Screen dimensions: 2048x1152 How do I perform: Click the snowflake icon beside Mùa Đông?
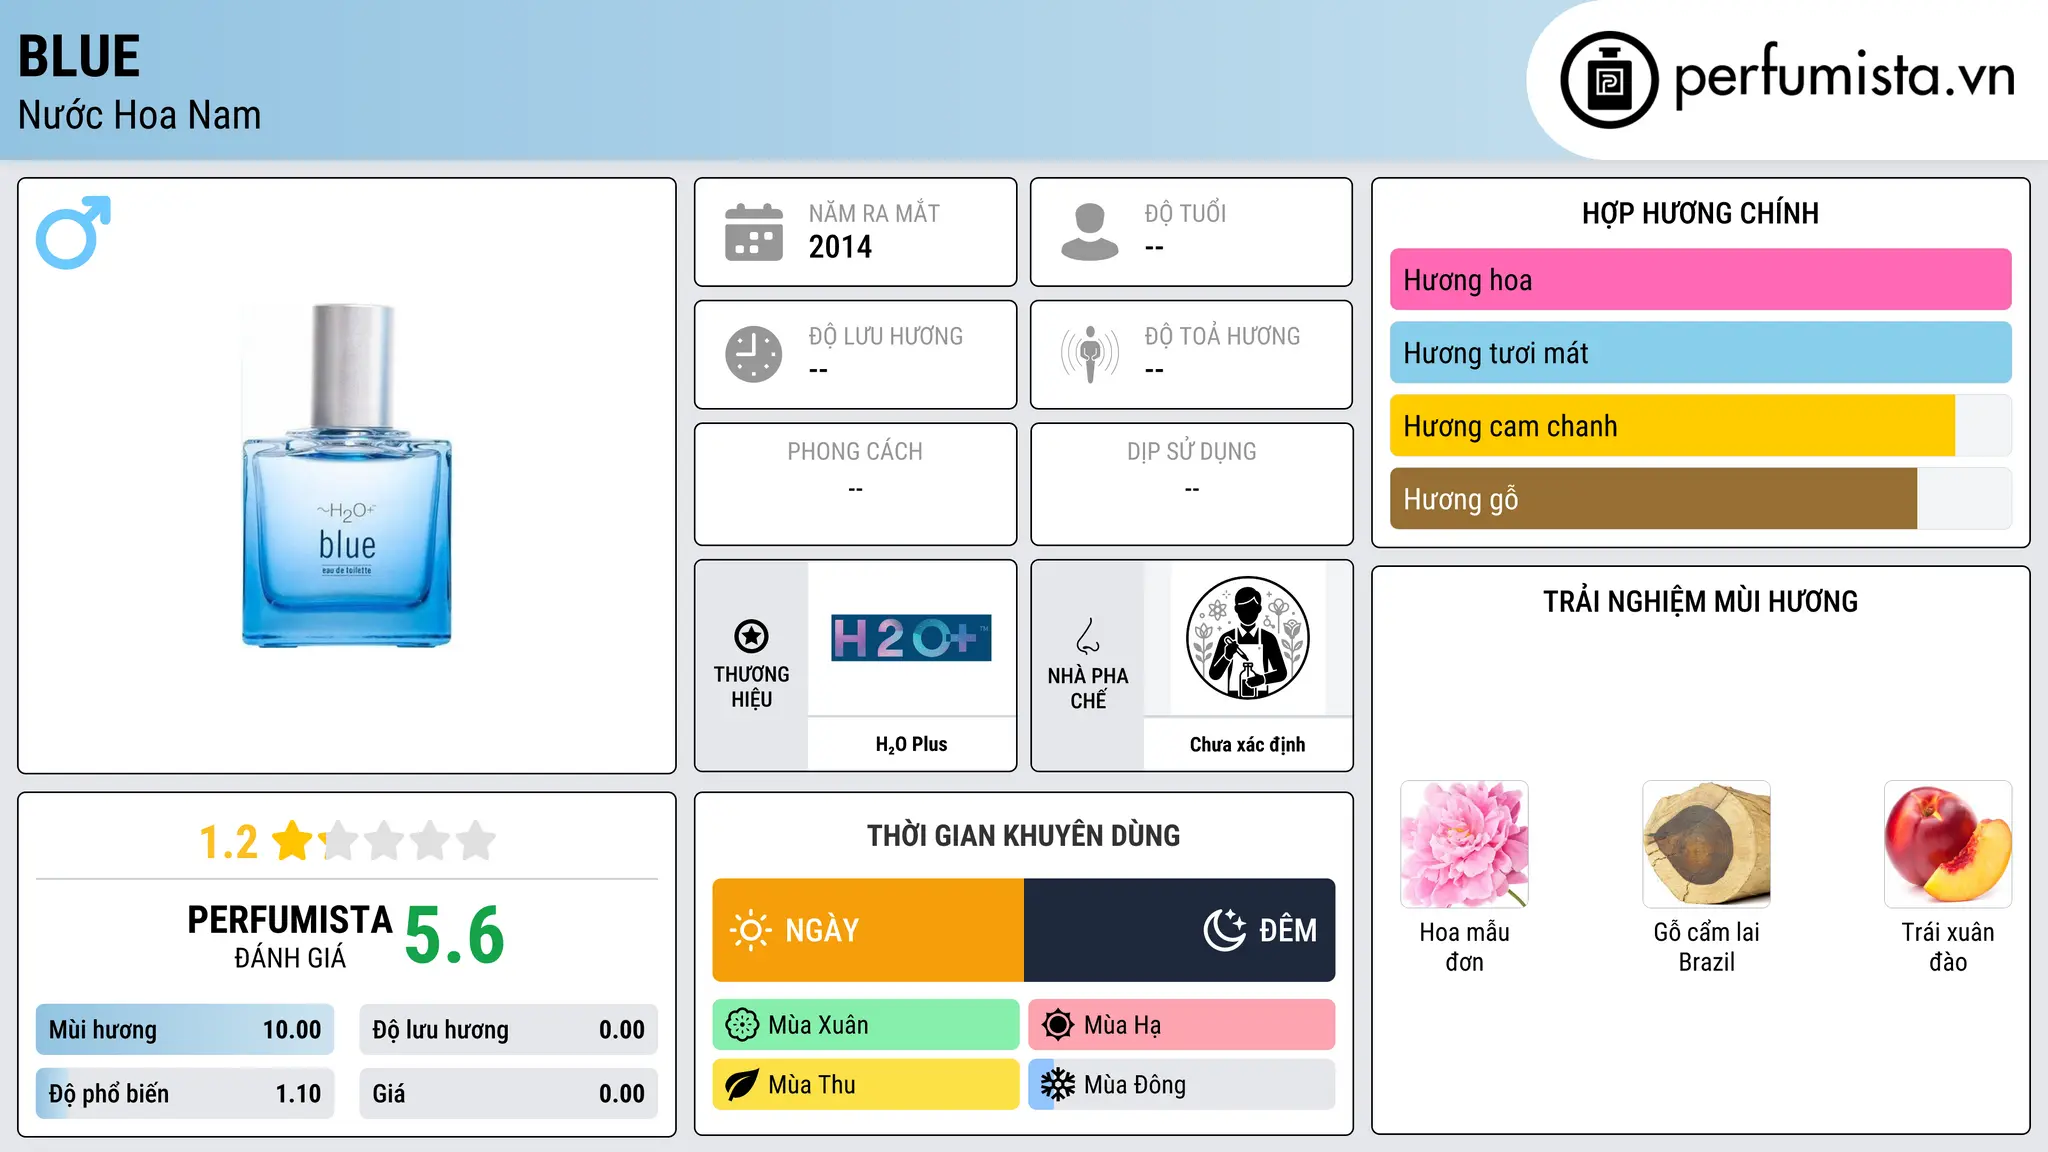pos(1058,1085)
